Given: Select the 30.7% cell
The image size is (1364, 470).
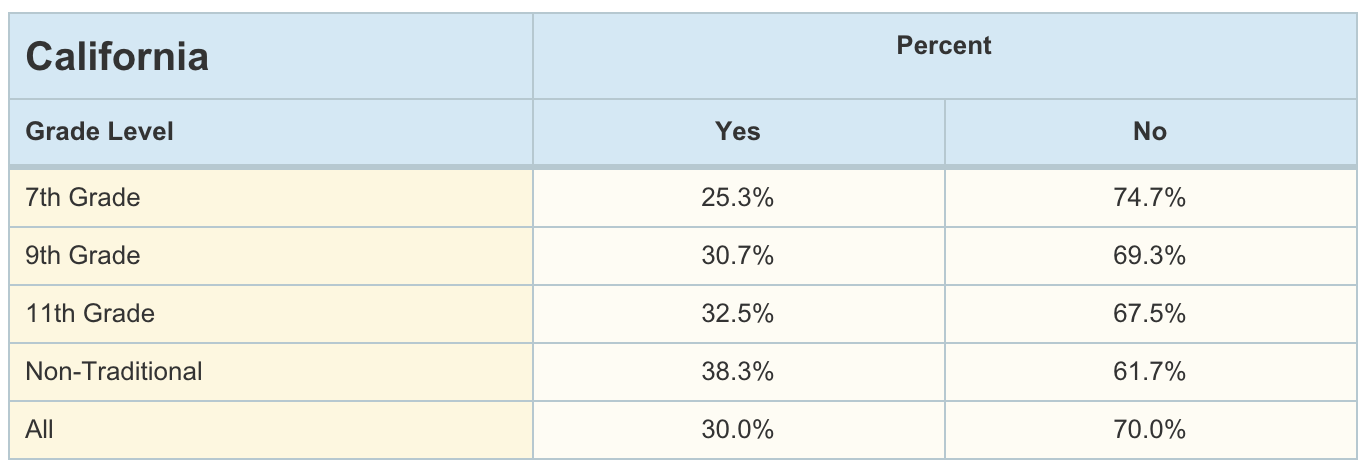Looking at the screenshot, I should pyautogui.click(x=738, y=256).
